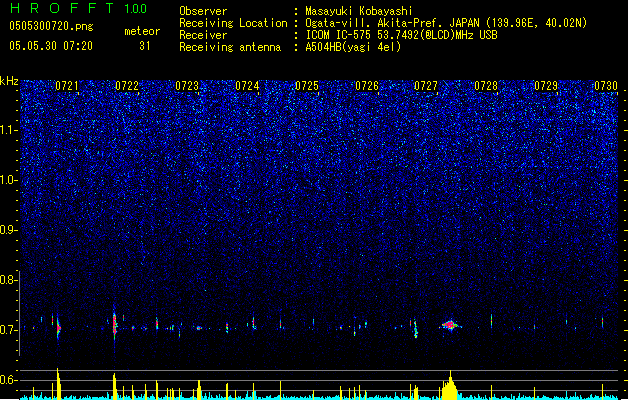
Task: Click the 0.7 frequency axis label
Action: 8,330
